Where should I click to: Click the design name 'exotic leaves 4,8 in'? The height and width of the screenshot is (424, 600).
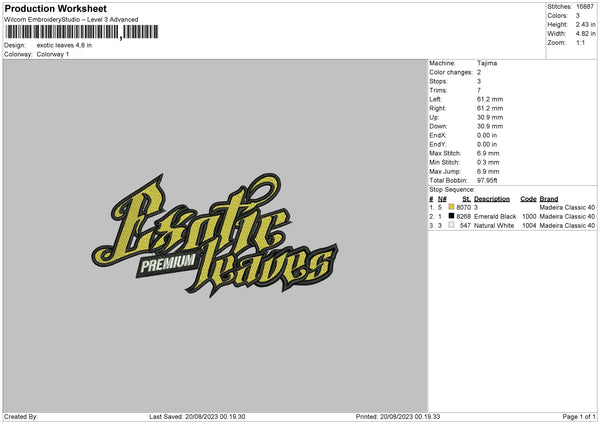point(64,45)
